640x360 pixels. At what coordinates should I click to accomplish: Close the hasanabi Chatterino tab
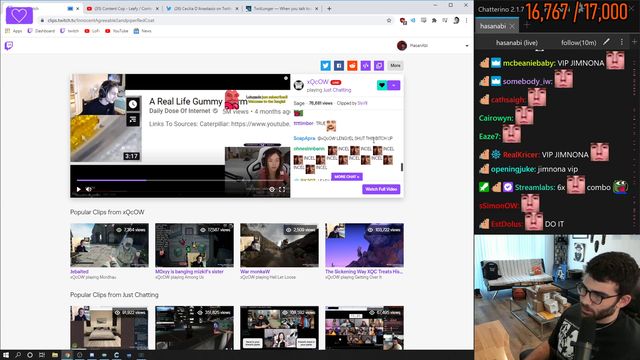[x=512, y=26]
